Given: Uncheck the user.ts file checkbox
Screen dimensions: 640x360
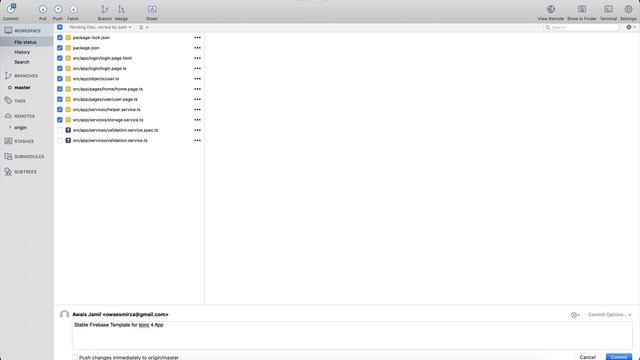Looking at the screenshot, I should 60,79.
